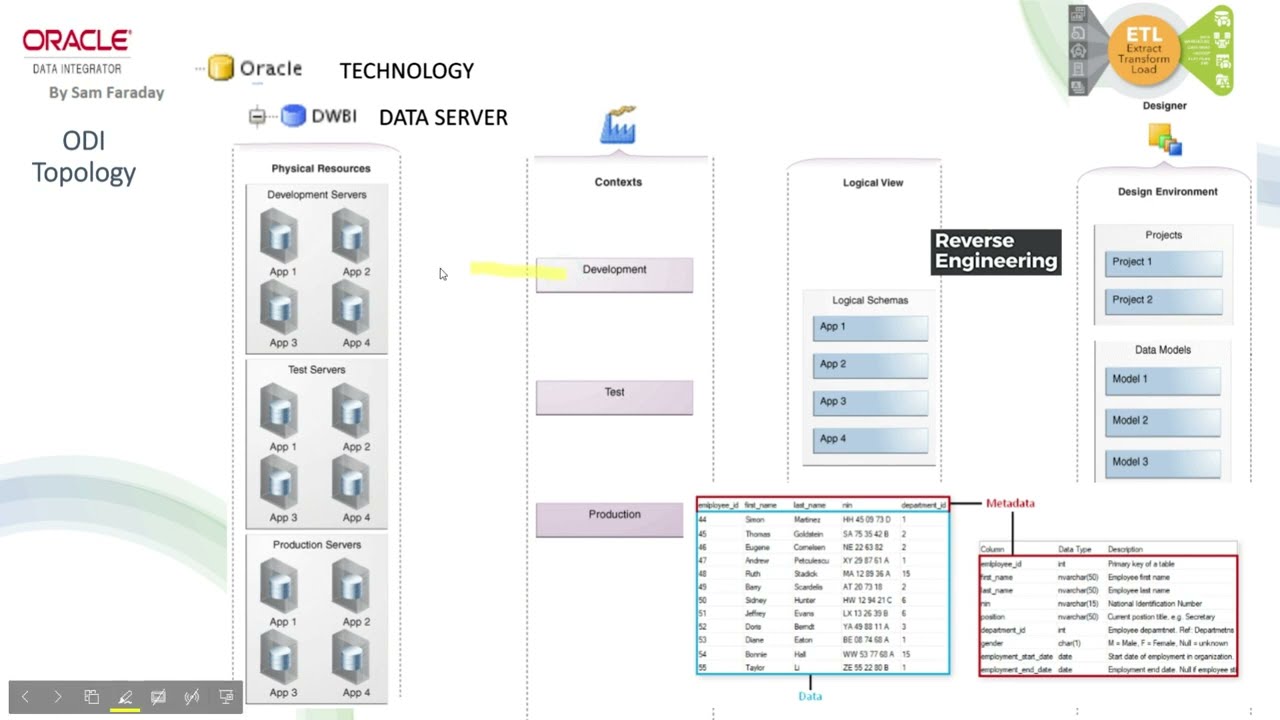
Task: Click the Project 1 box
Action: click(x=1163, y=263)
